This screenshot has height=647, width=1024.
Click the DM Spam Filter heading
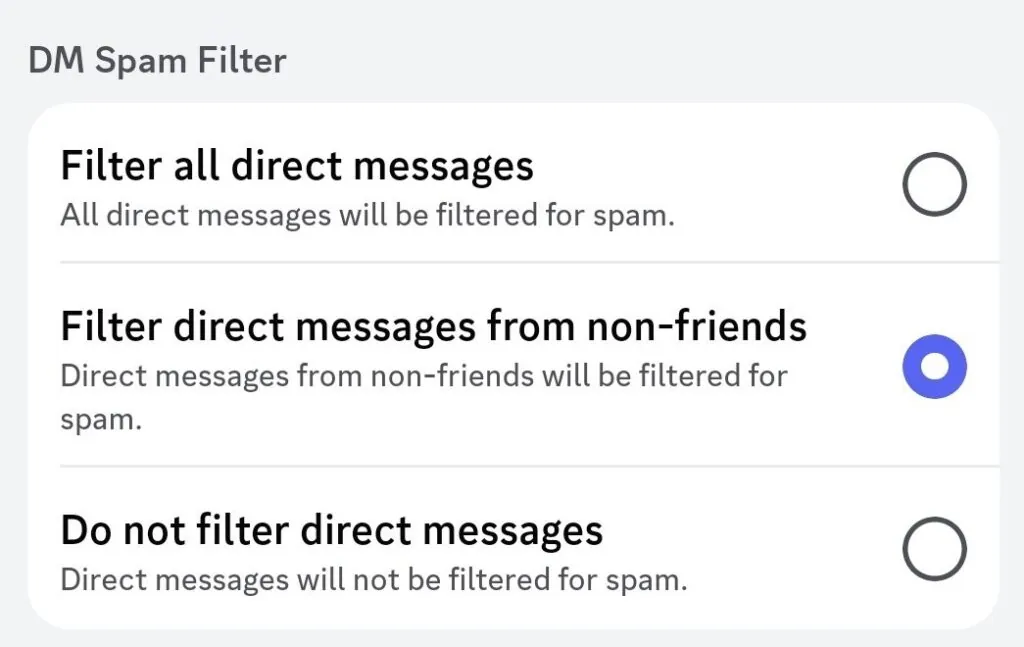coord(156,60)
